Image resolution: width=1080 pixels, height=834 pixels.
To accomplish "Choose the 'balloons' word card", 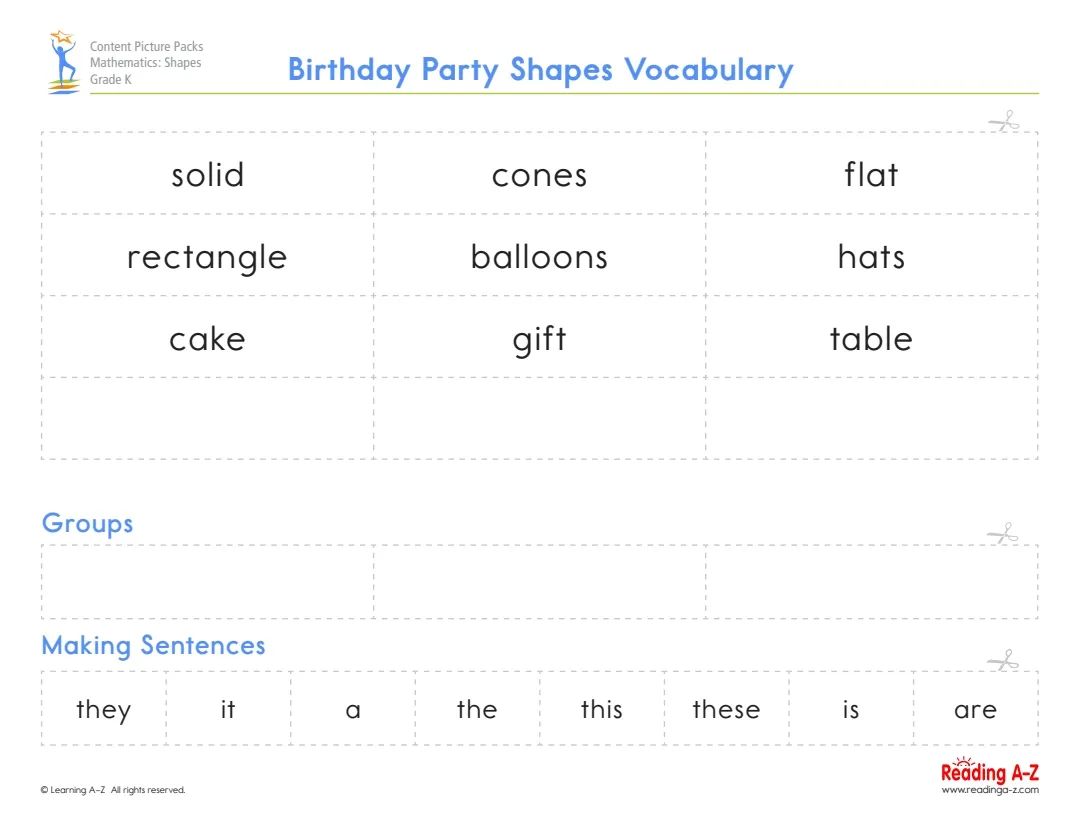I will click(x=539, y=257).
